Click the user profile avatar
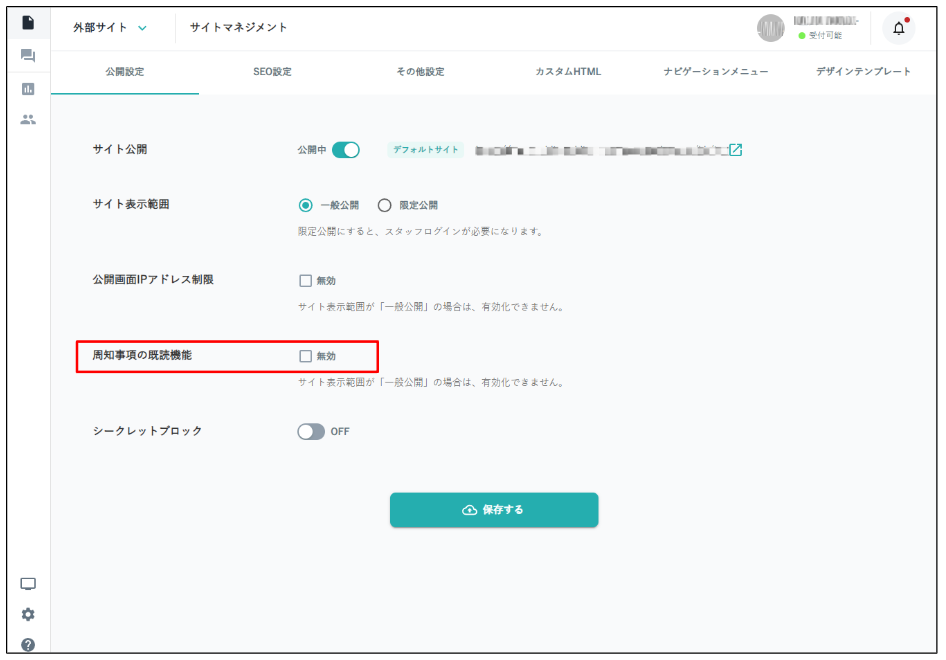The height and width of the screenshot is (660, 946). [x=771, y=28]
